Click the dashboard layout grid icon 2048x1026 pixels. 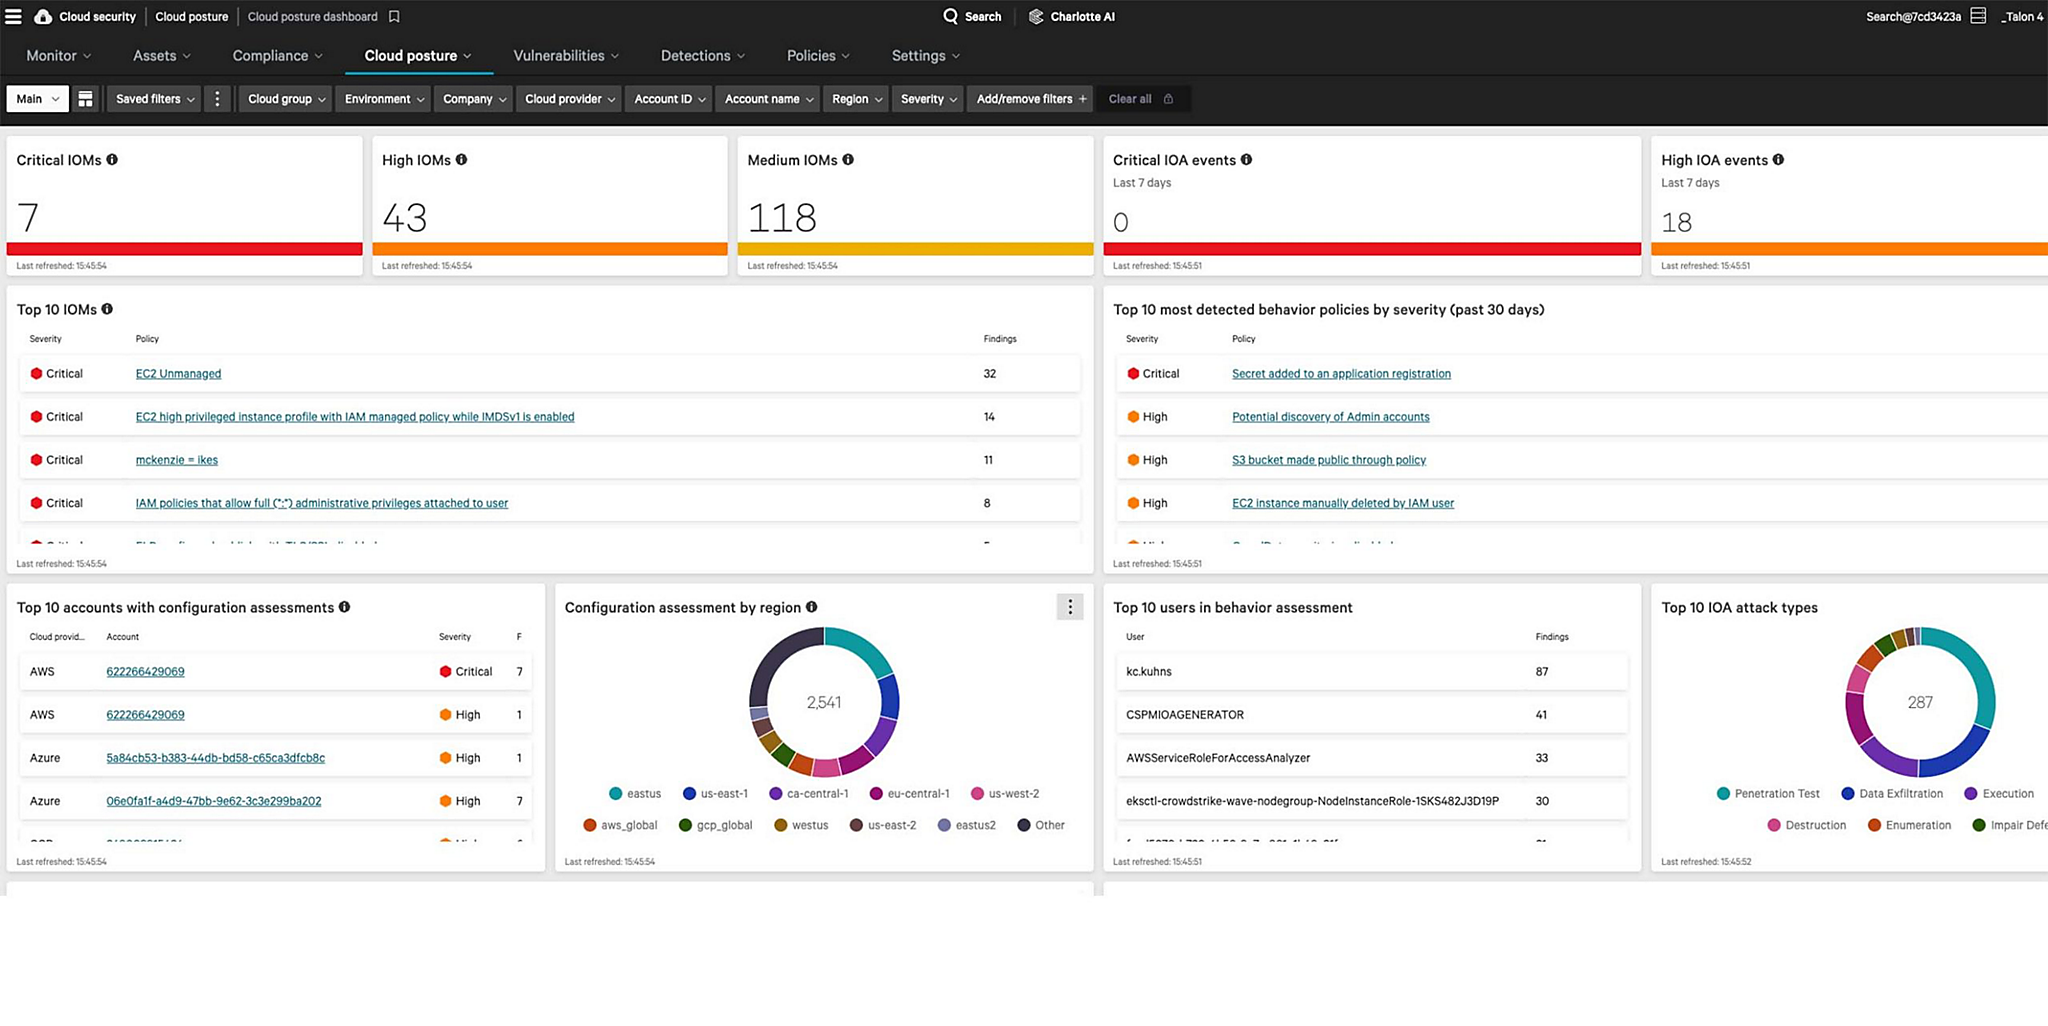coord(85,98)
